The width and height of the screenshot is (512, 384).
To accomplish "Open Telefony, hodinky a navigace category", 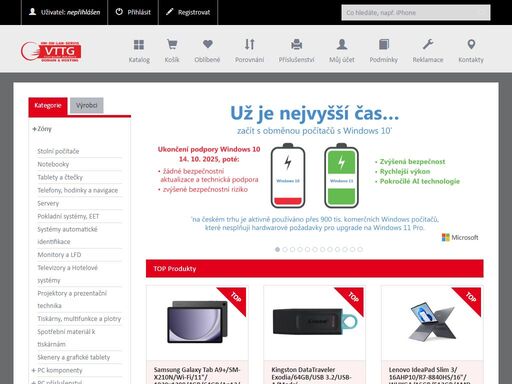I will click(x=78, y=190).
